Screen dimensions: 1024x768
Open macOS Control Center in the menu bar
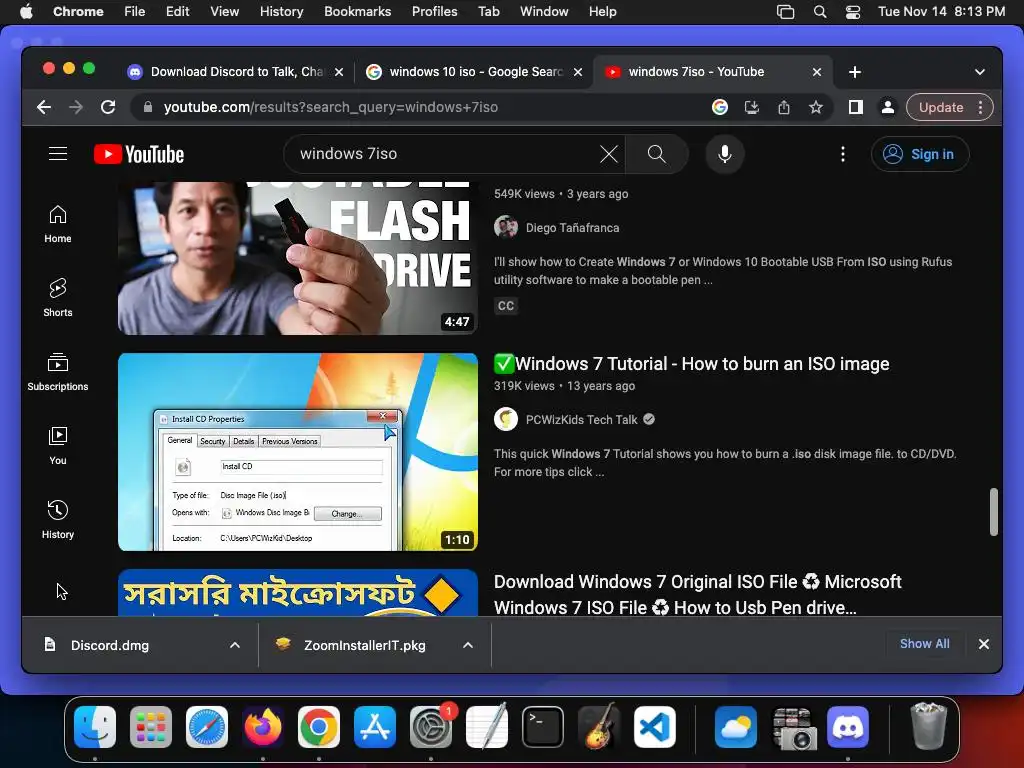(x=853, y=12)
